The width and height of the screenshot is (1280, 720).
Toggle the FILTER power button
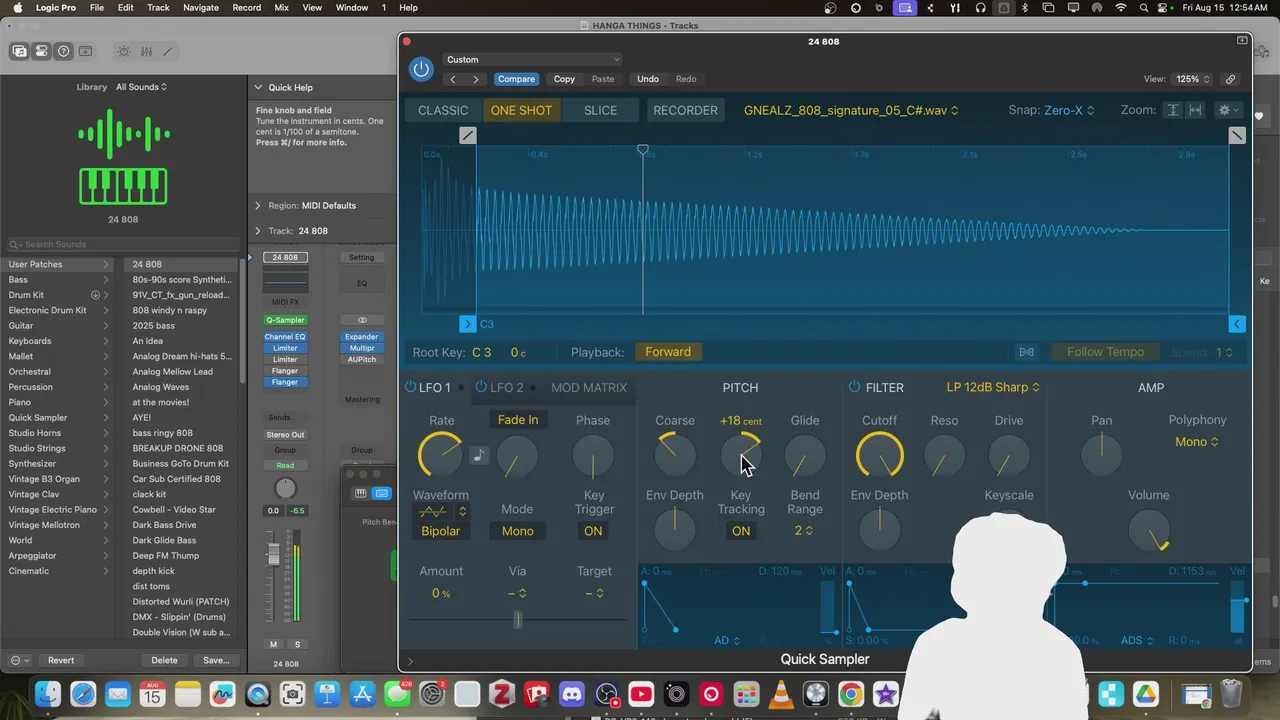click(854, 387)
